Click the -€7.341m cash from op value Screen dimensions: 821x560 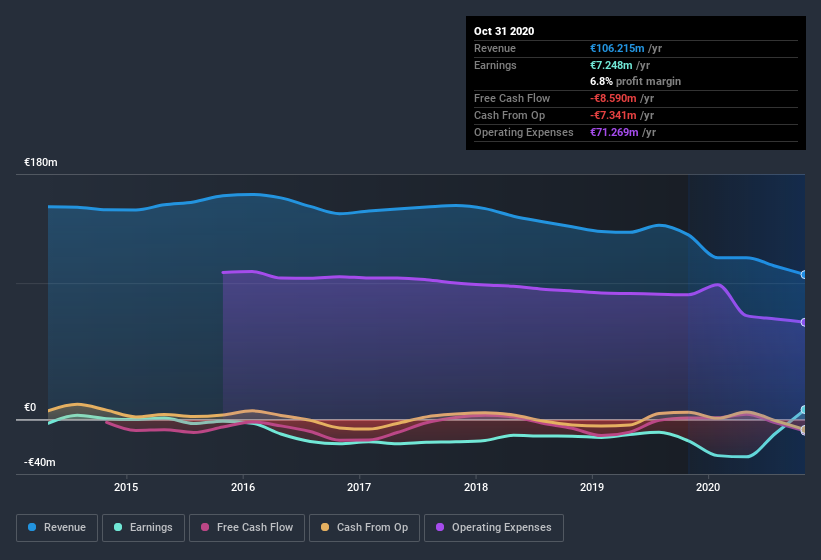point(613,115)
